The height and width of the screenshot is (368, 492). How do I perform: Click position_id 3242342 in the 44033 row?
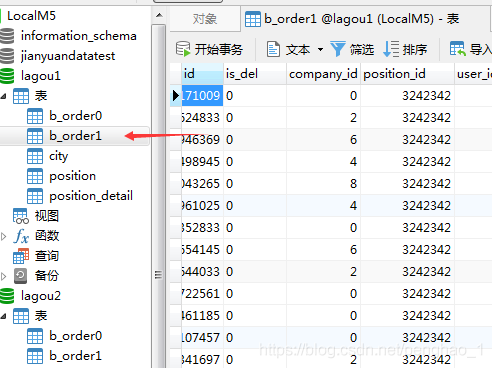click(x=407, y=272)
